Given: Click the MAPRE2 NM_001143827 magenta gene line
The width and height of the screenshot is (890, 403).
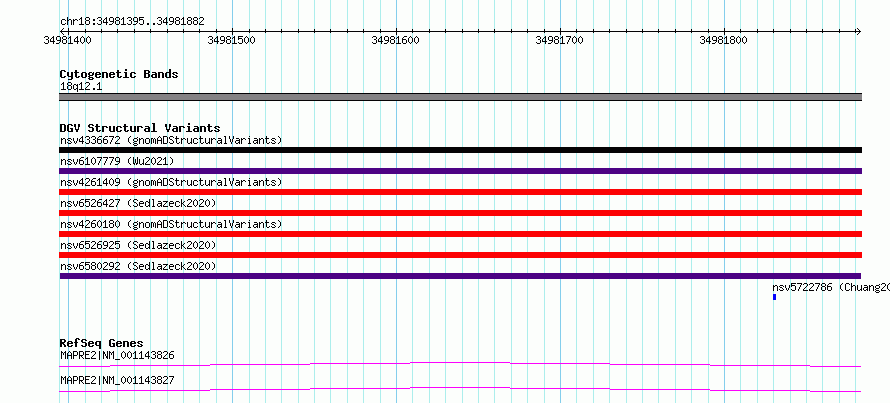Looking at the screenshot, I should [x=460, y=389].
